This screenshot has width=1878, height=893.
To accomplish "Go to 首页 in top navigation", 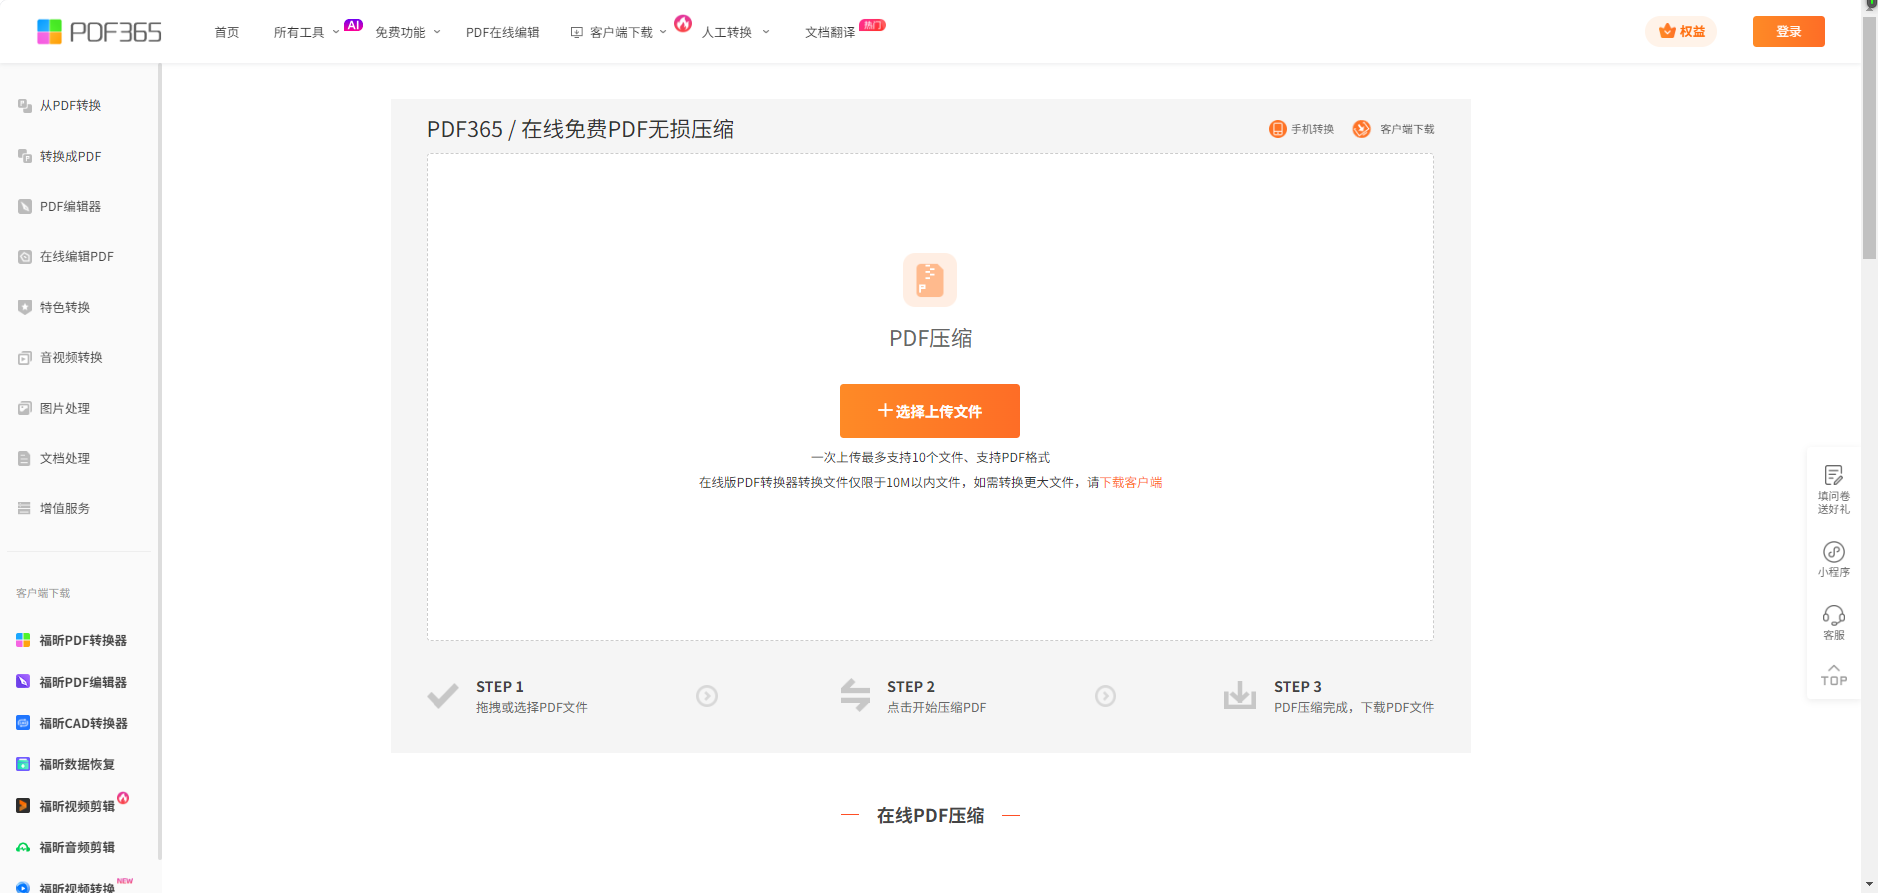I will 227,33.
